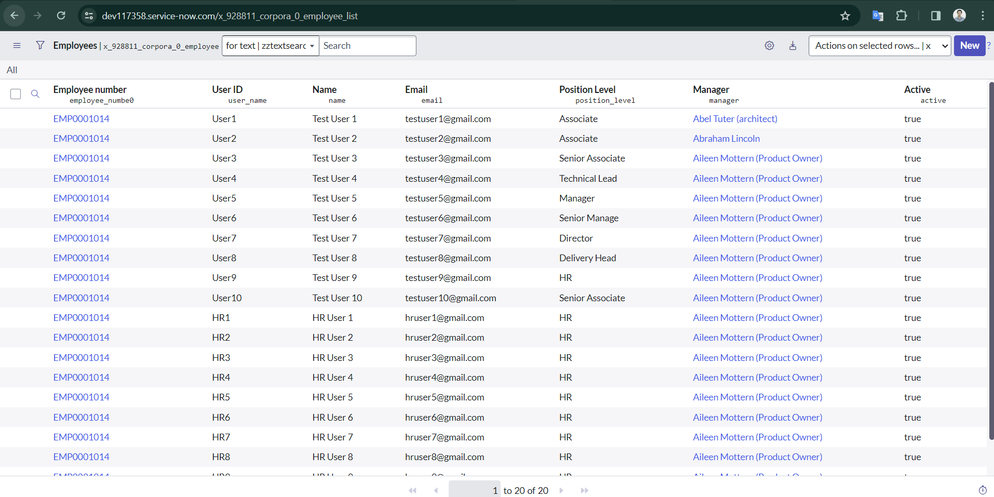
Task: Open the list hamburger context menu
Action: click(x=17, y=46)
